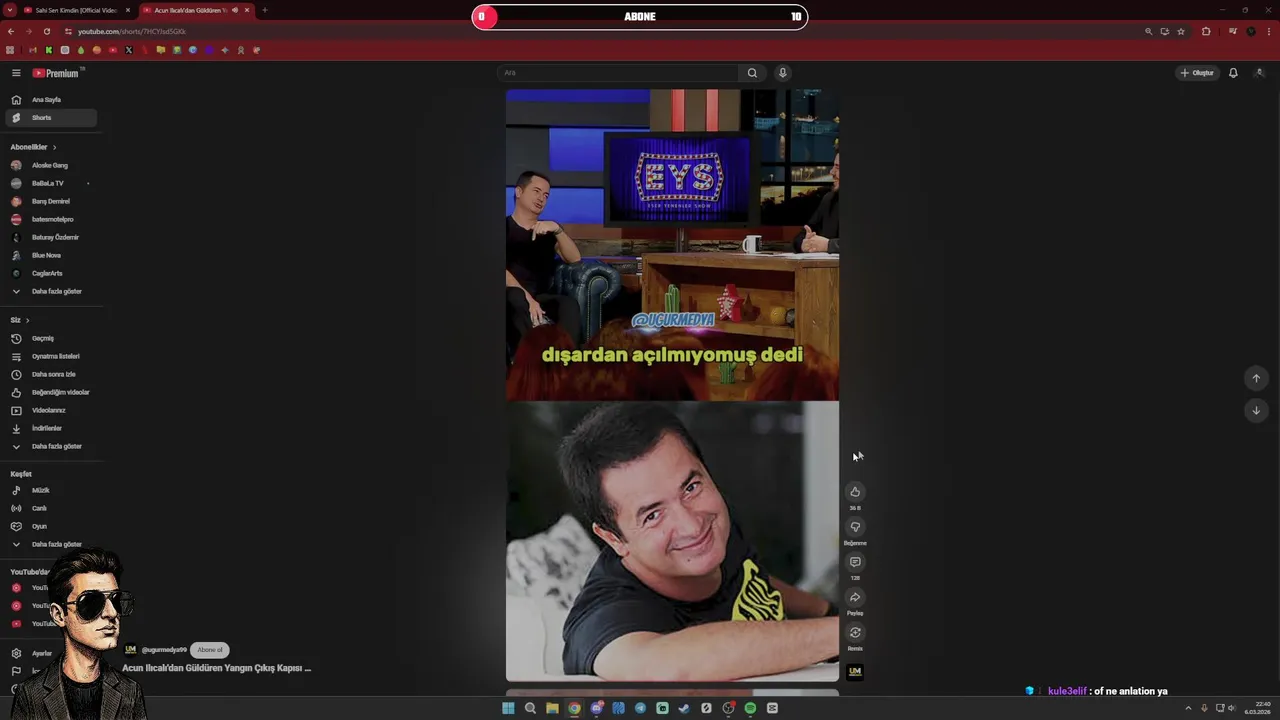Bookmark this page with the star
1280x720 pixels.
pyautogui.click(x=1181, y=31)
